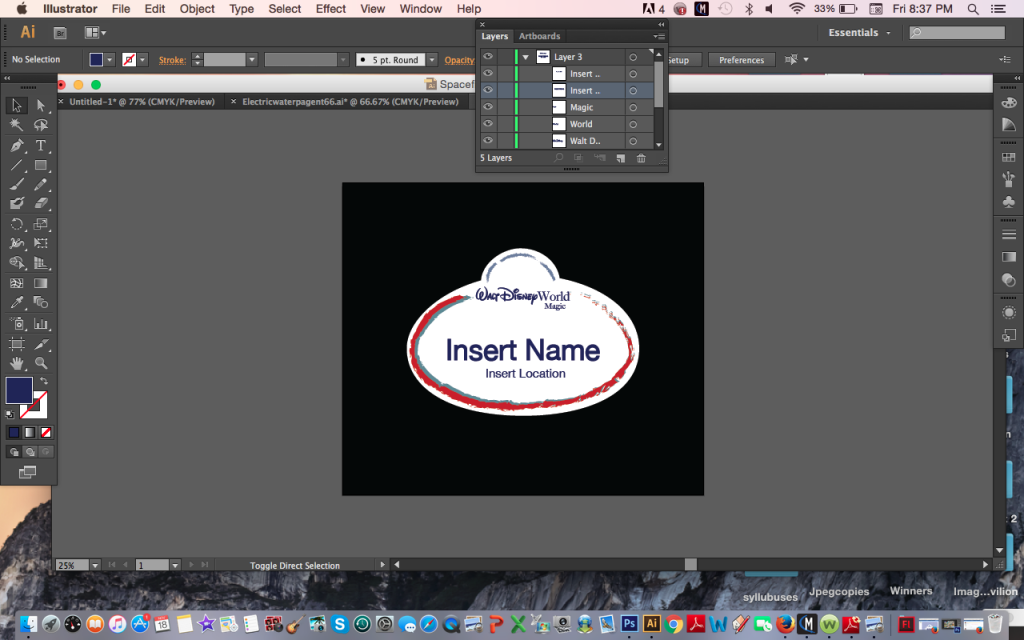The image size is (1024, 640).
Task: Switch to the Artboards tab
Action: tap(539, 36)
